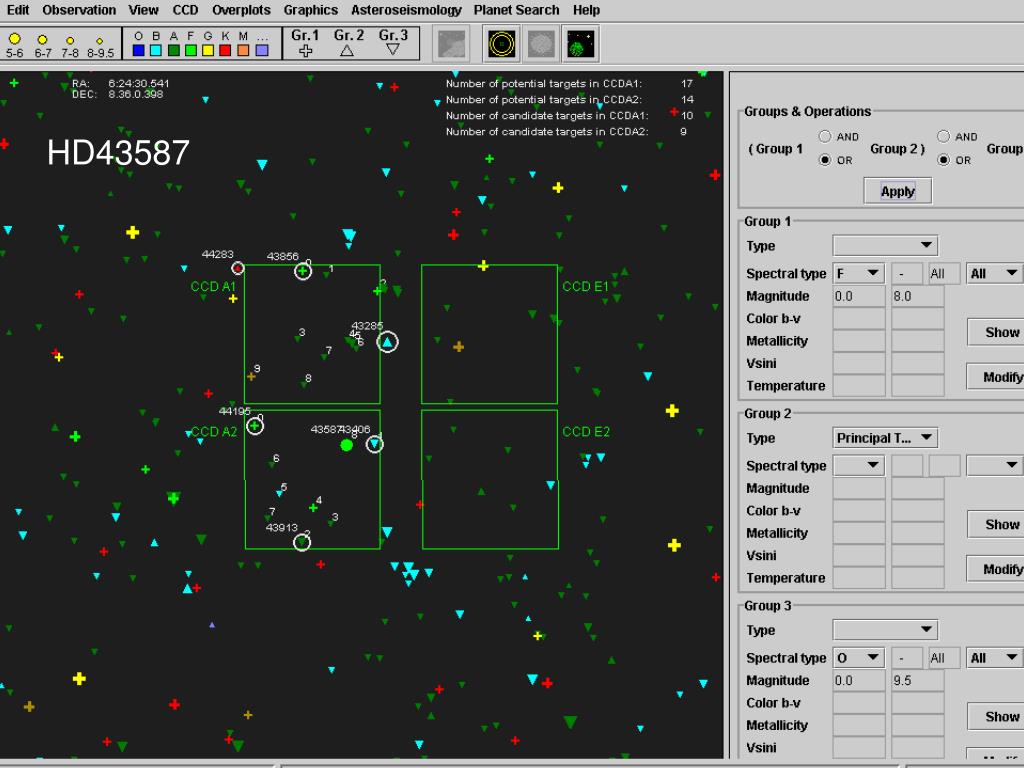Image resolution: width=1024 pixels, height=768 pixels.
Task: Select OR between Group 1 and Group 2
Action: tap(825, 159)
